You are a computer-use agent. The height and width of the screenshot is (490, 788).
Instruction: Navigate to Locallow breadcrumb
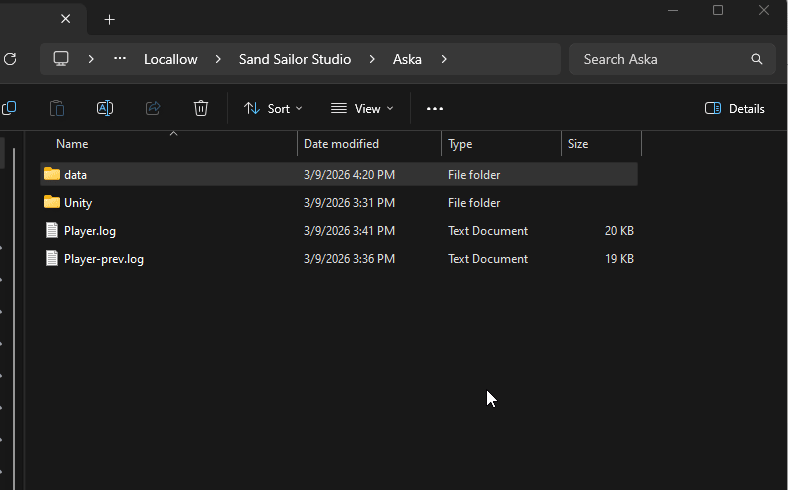[171, 59]
